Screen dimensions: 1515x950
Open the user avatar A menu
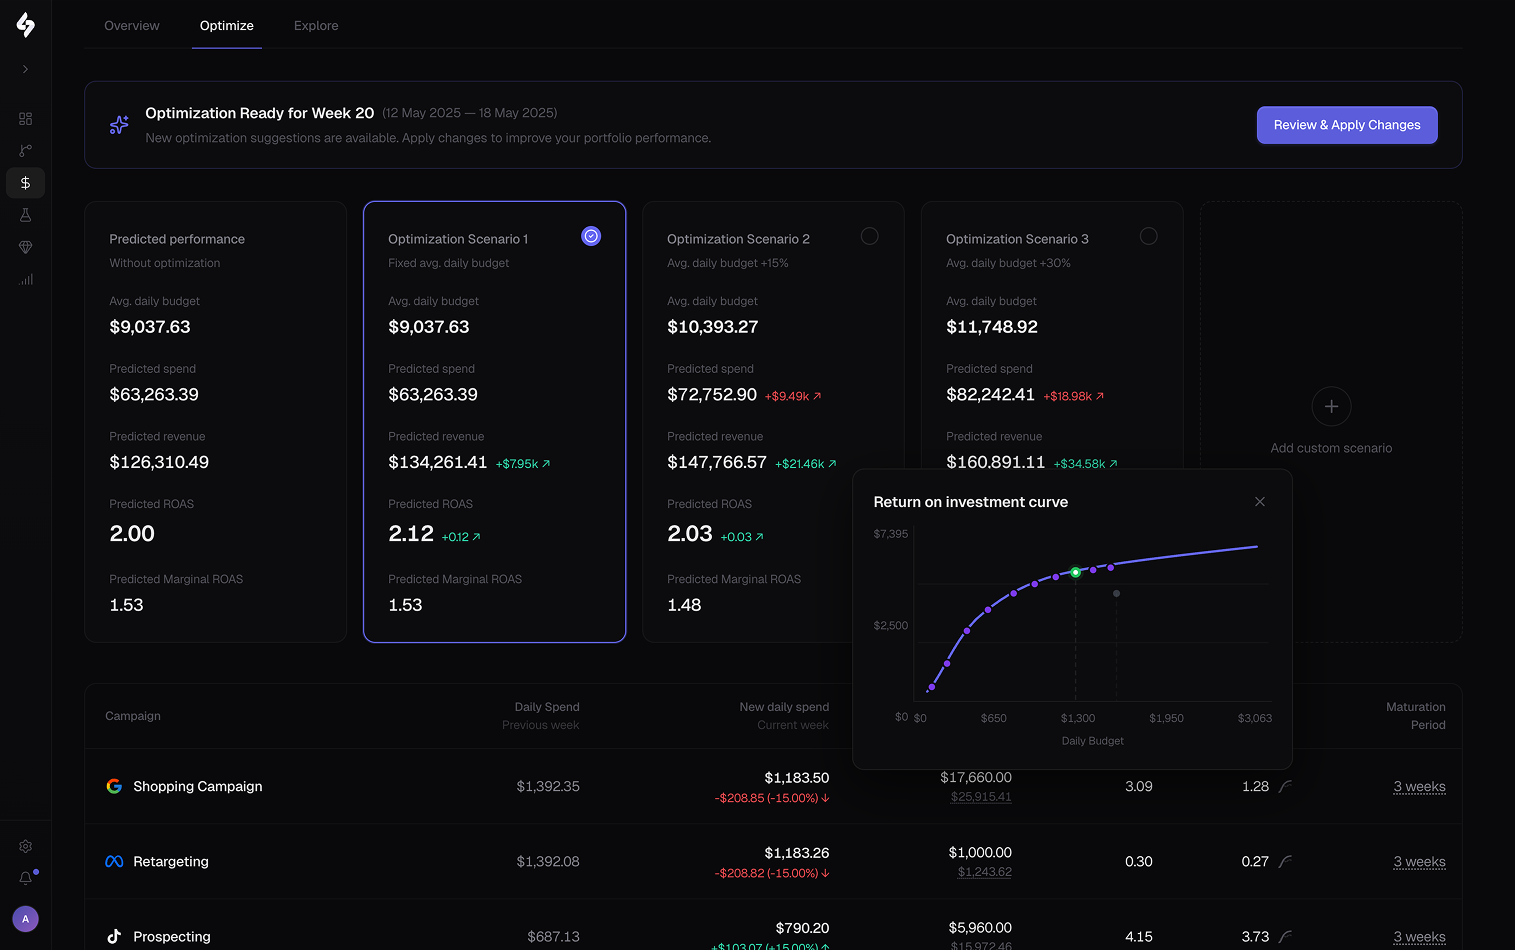click(26, 919)
